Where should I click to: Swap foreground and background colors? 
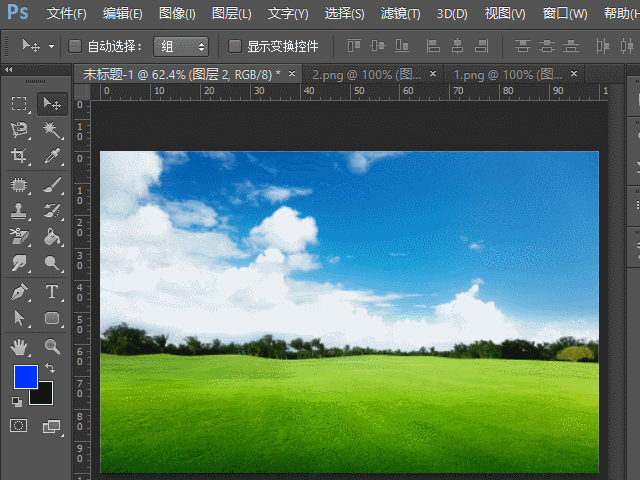click(x=50, y=368)
